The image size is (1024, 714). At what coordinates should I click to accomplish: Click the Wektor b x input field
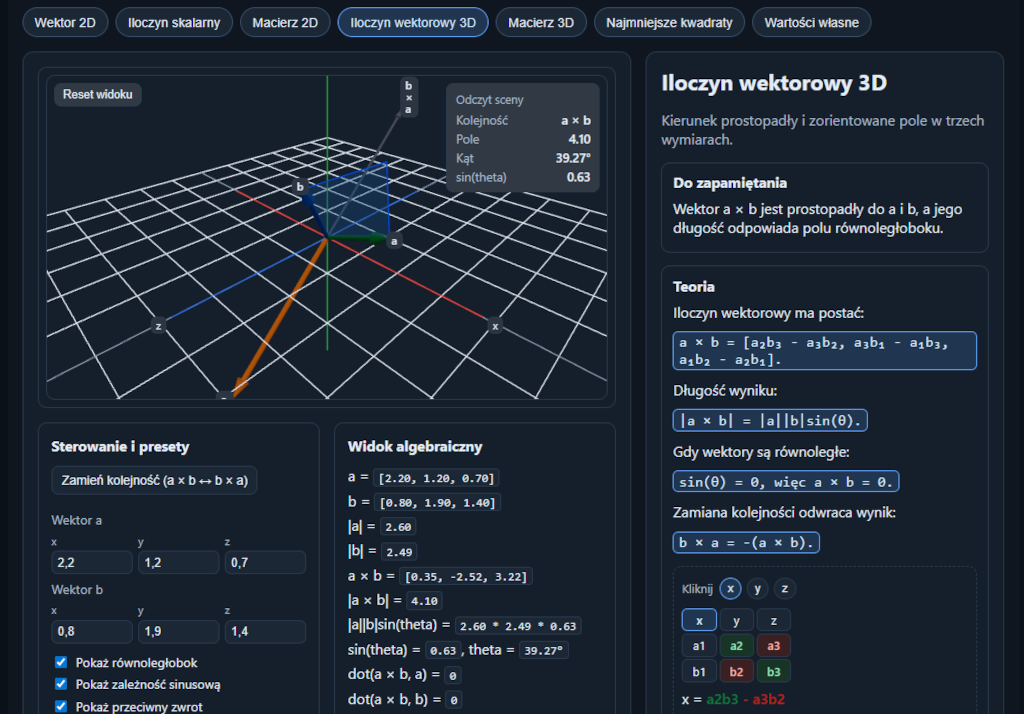(92, 632)
